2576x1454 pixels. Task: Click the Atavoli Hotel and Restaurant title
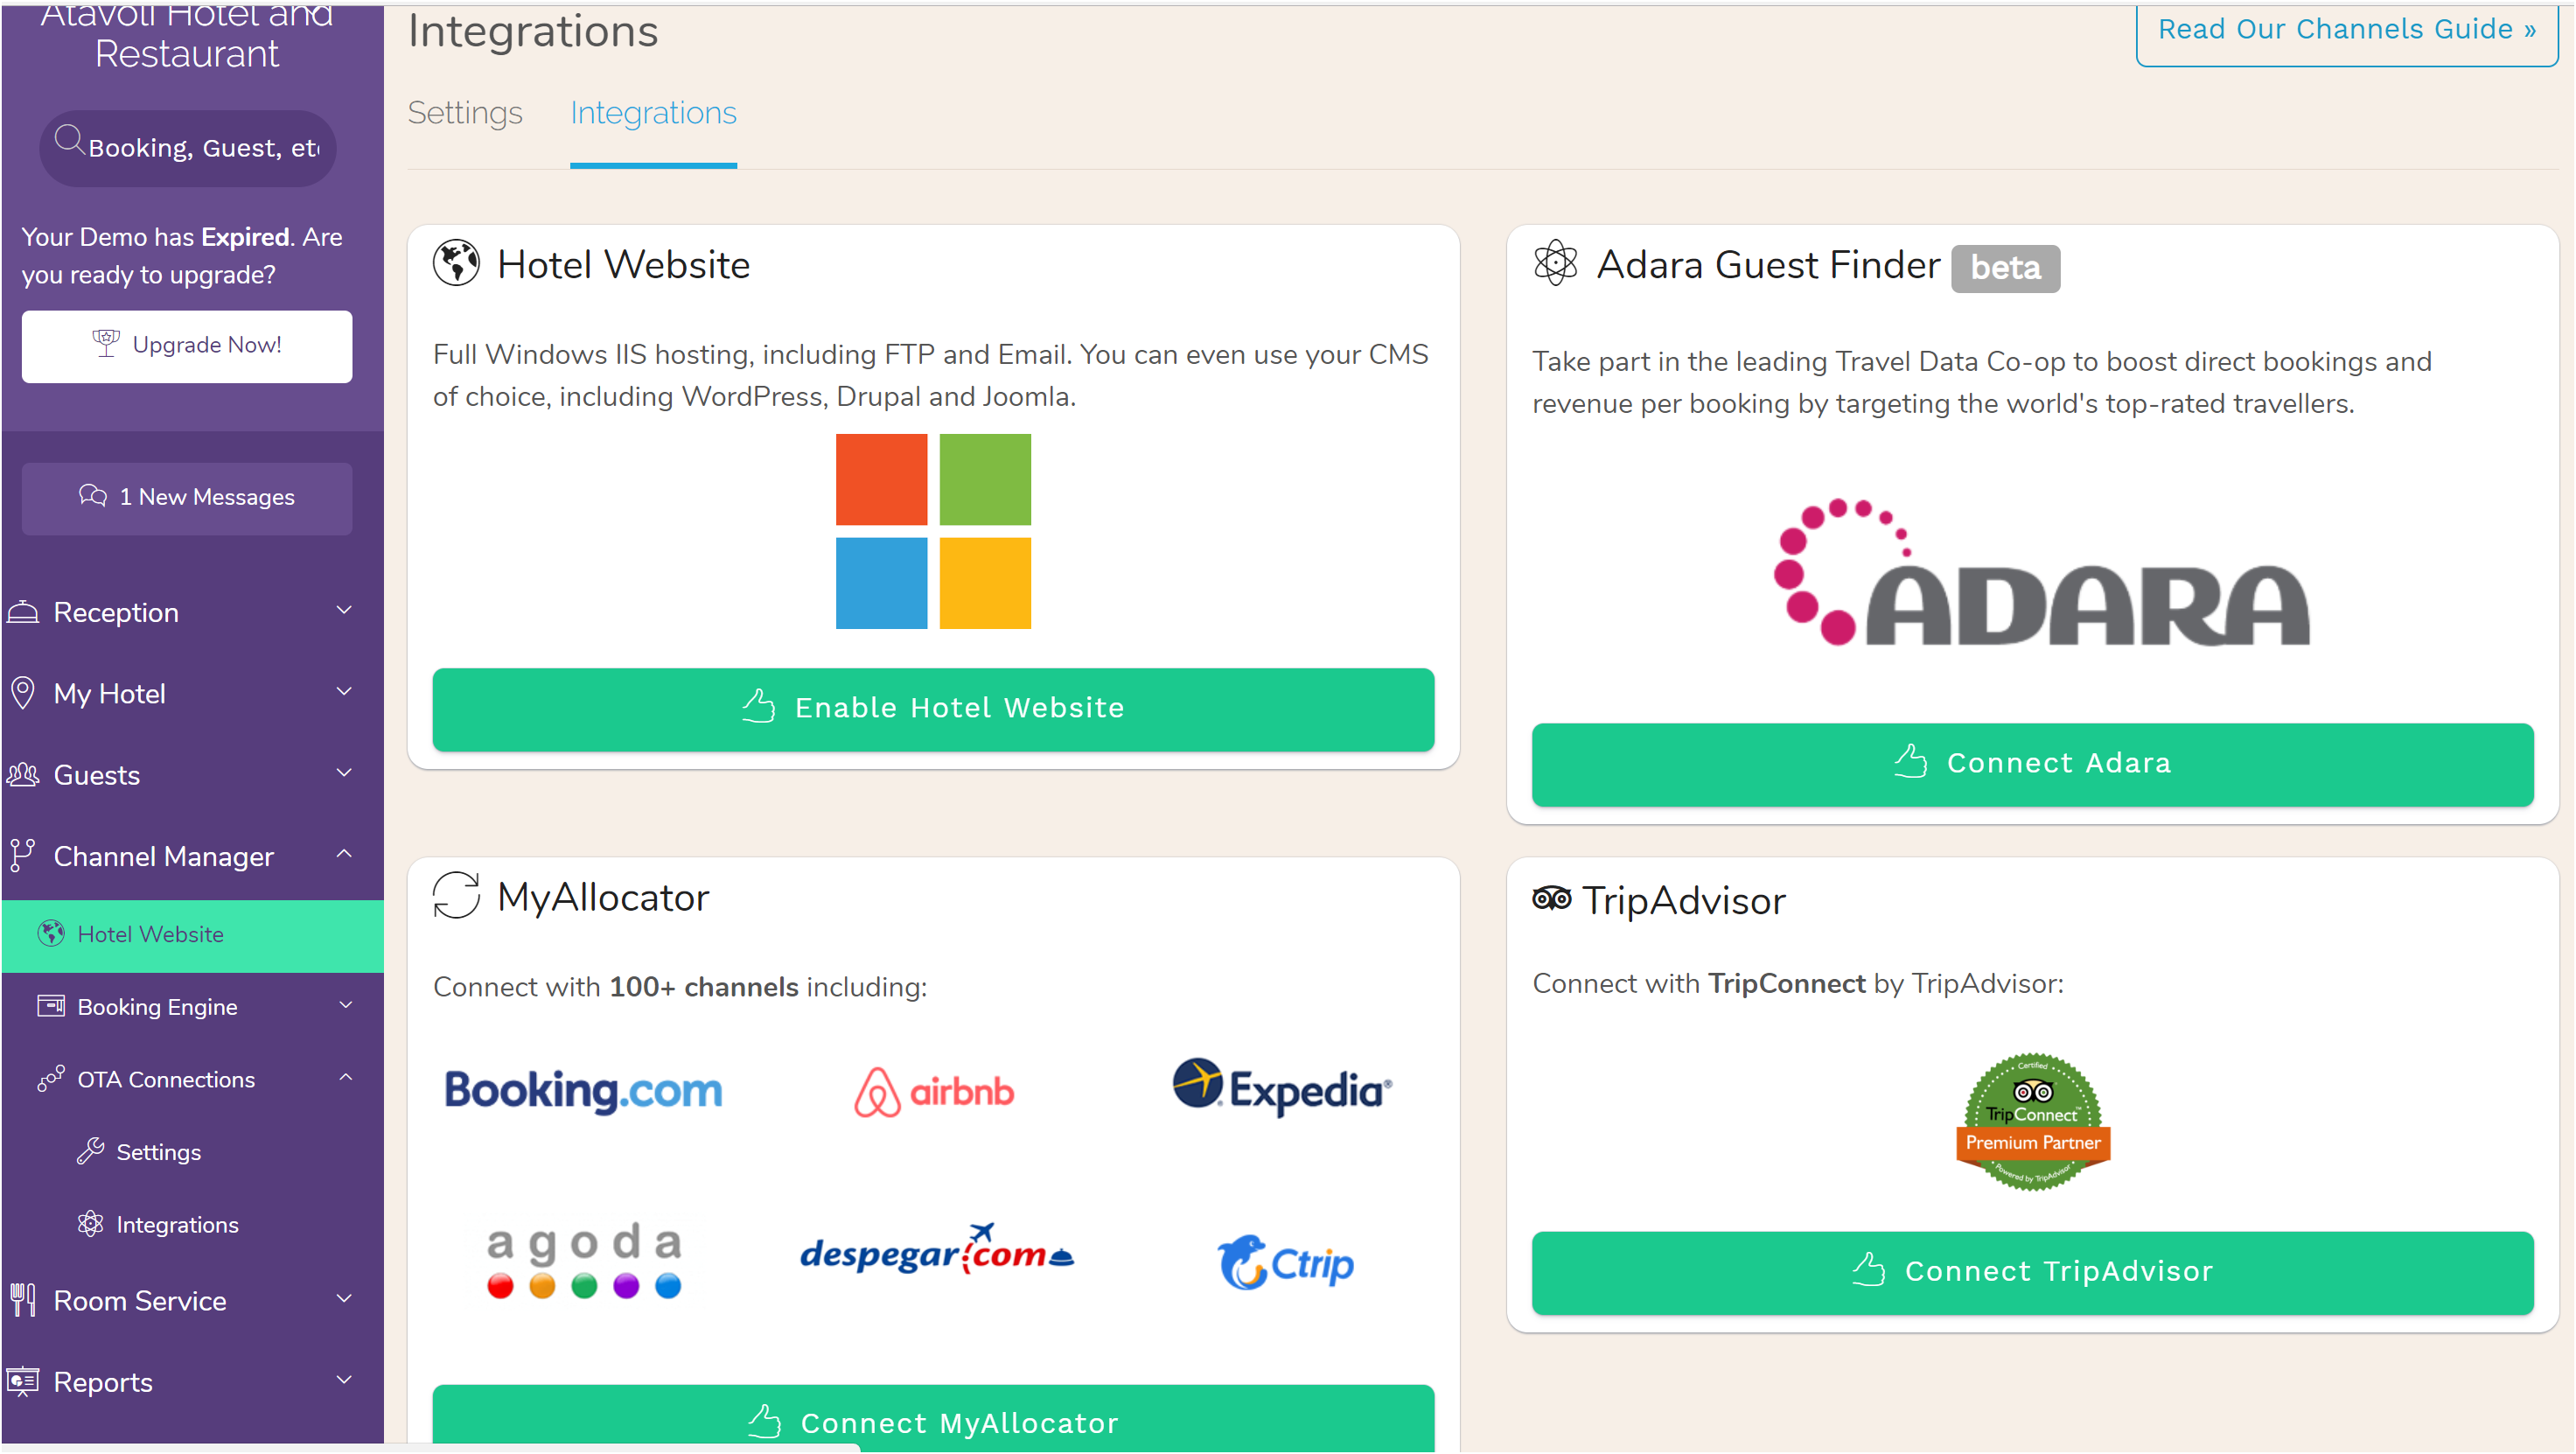tap(187, 35)
